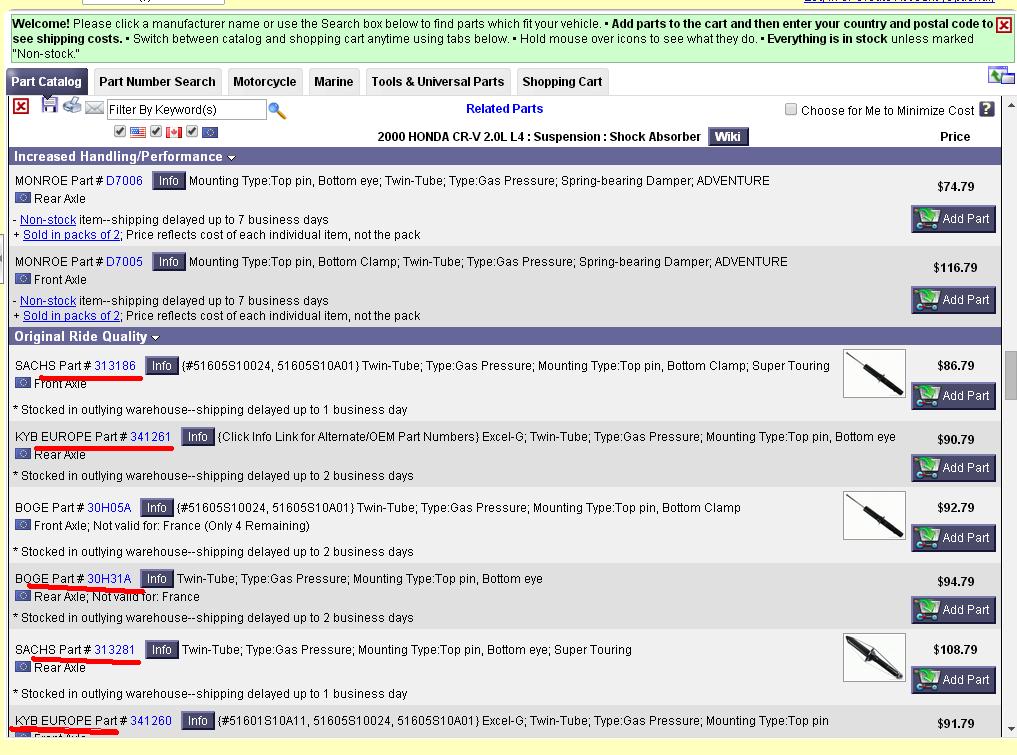
Task: Click Info for Sachs 313281
Action: pyautogui.click(x=162, y=650)
